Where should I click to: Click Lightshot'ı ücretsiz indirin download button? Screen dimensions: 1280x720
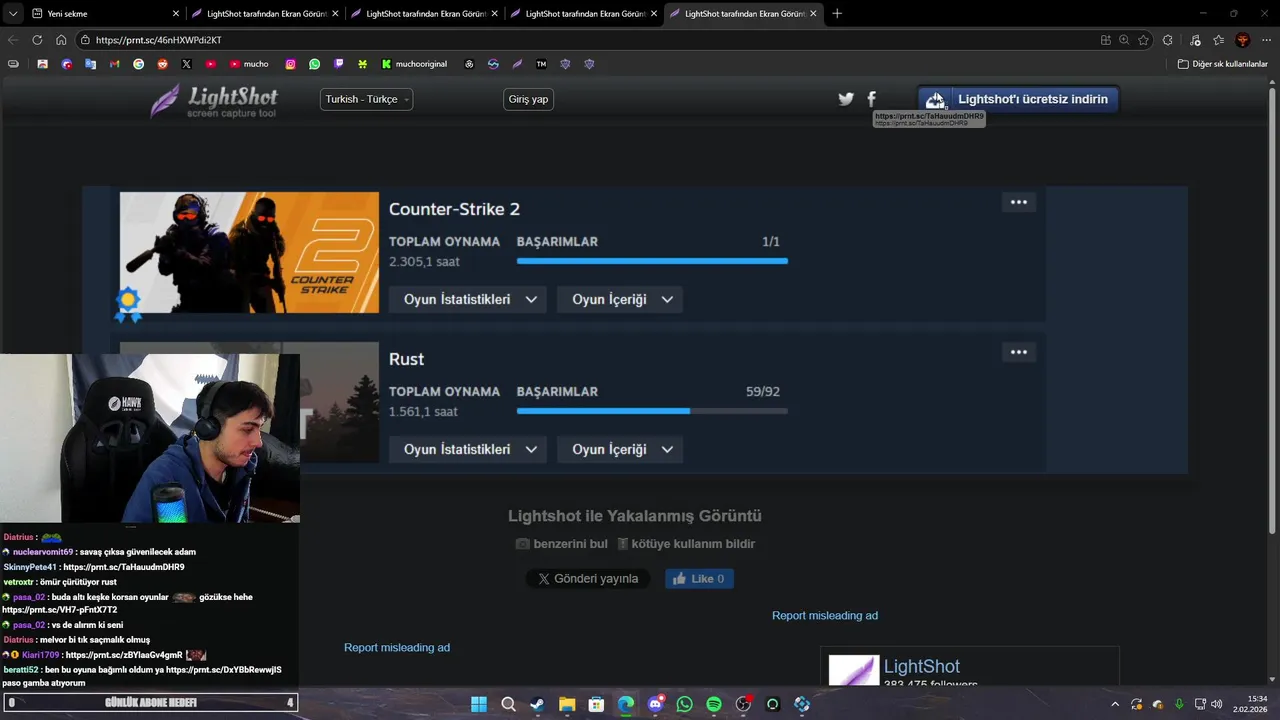click(1018, 99)
